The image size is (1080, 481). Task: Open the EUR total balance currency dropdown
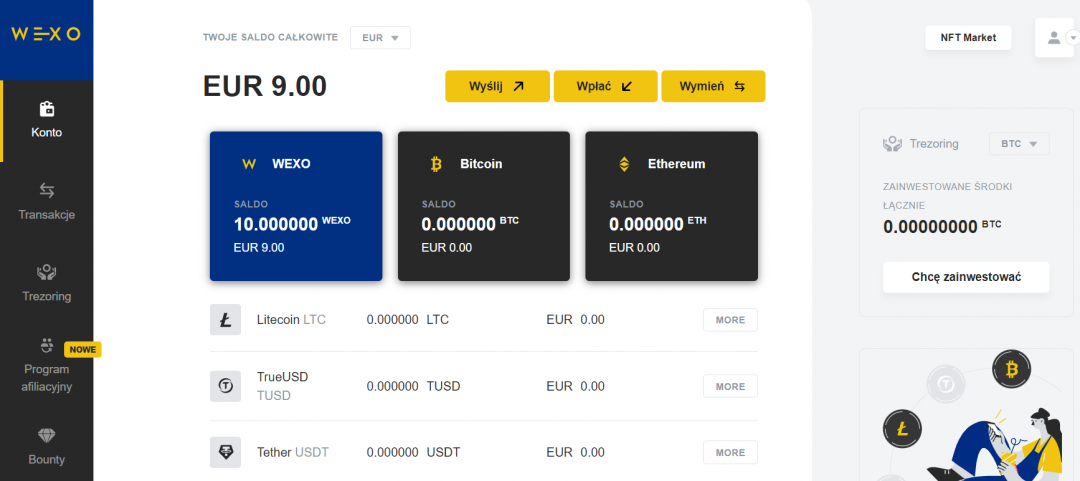click(x=380, y=38)
